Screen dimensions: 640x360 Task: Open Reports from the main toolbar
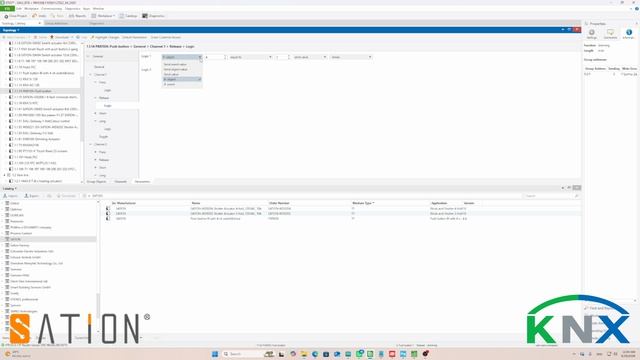(77, 16)
